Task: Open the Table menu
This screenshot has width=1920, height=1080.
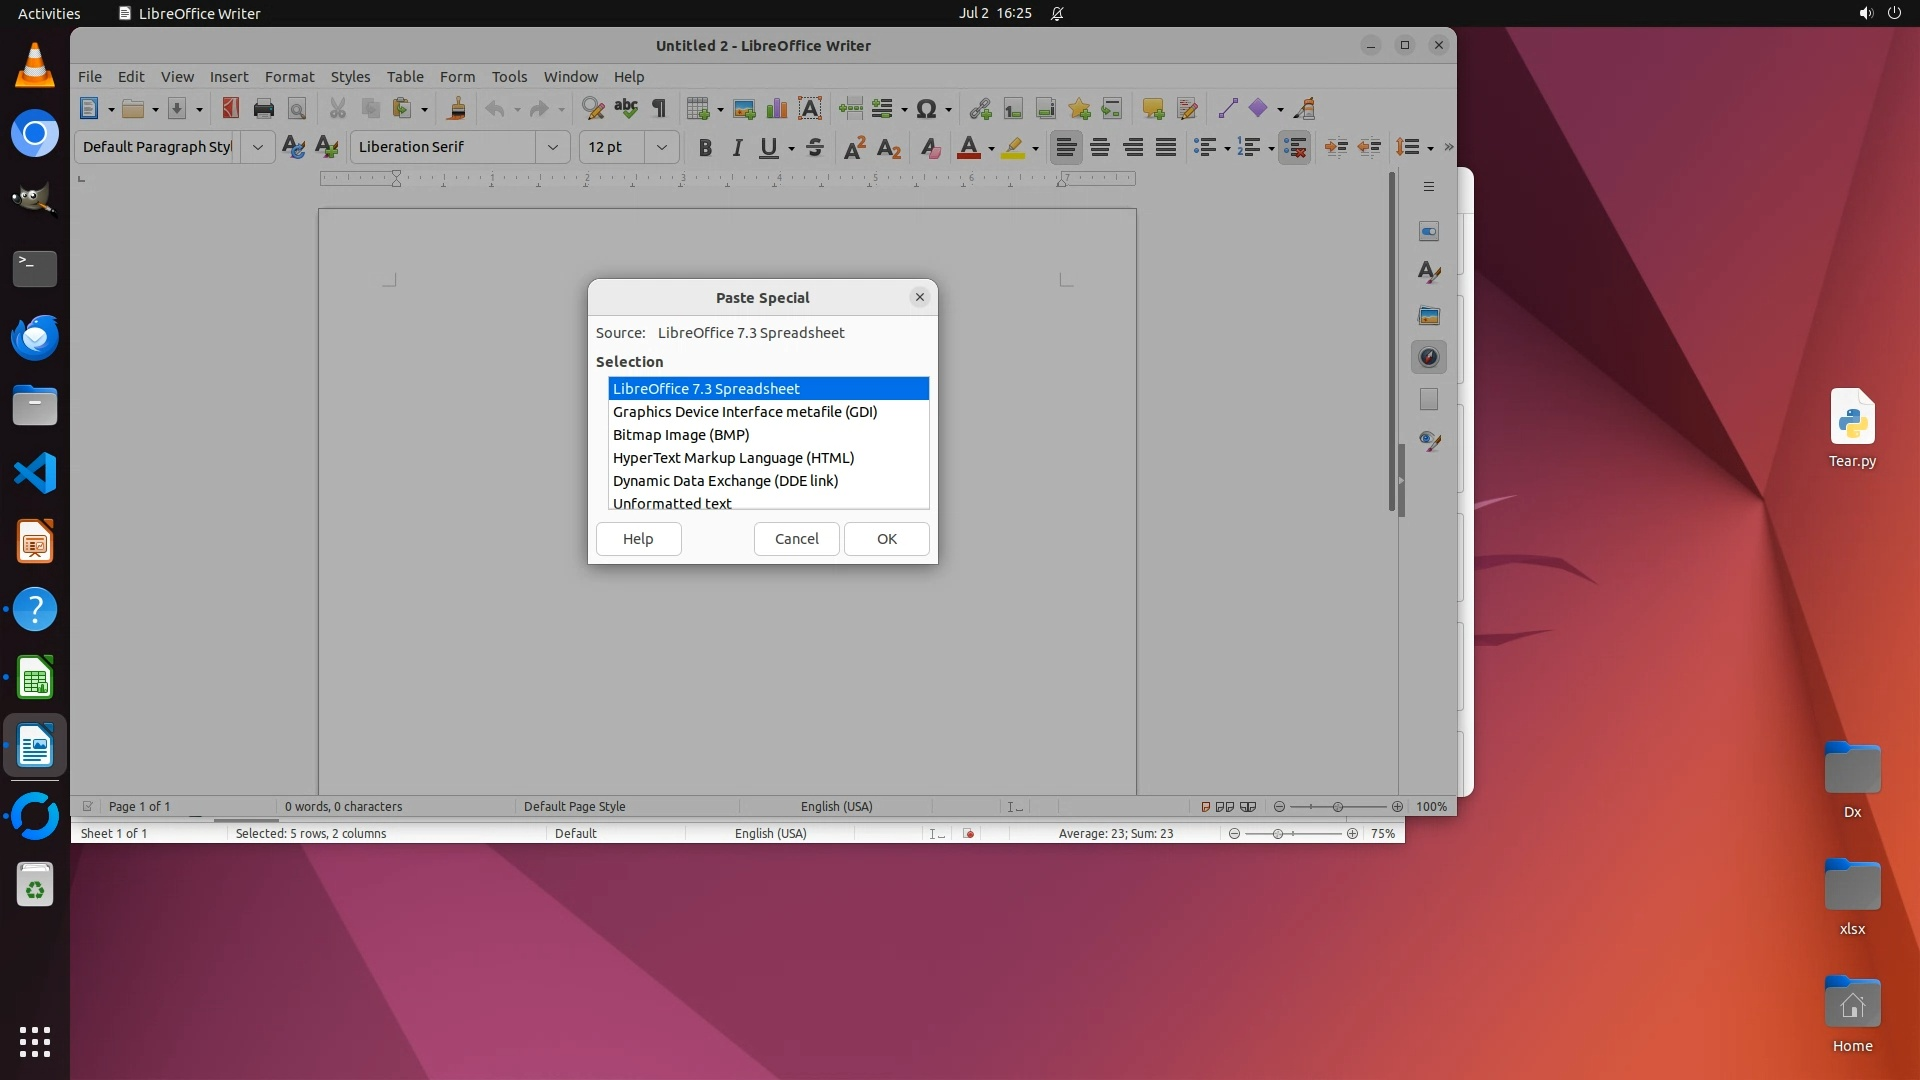Action: point(405,77)
